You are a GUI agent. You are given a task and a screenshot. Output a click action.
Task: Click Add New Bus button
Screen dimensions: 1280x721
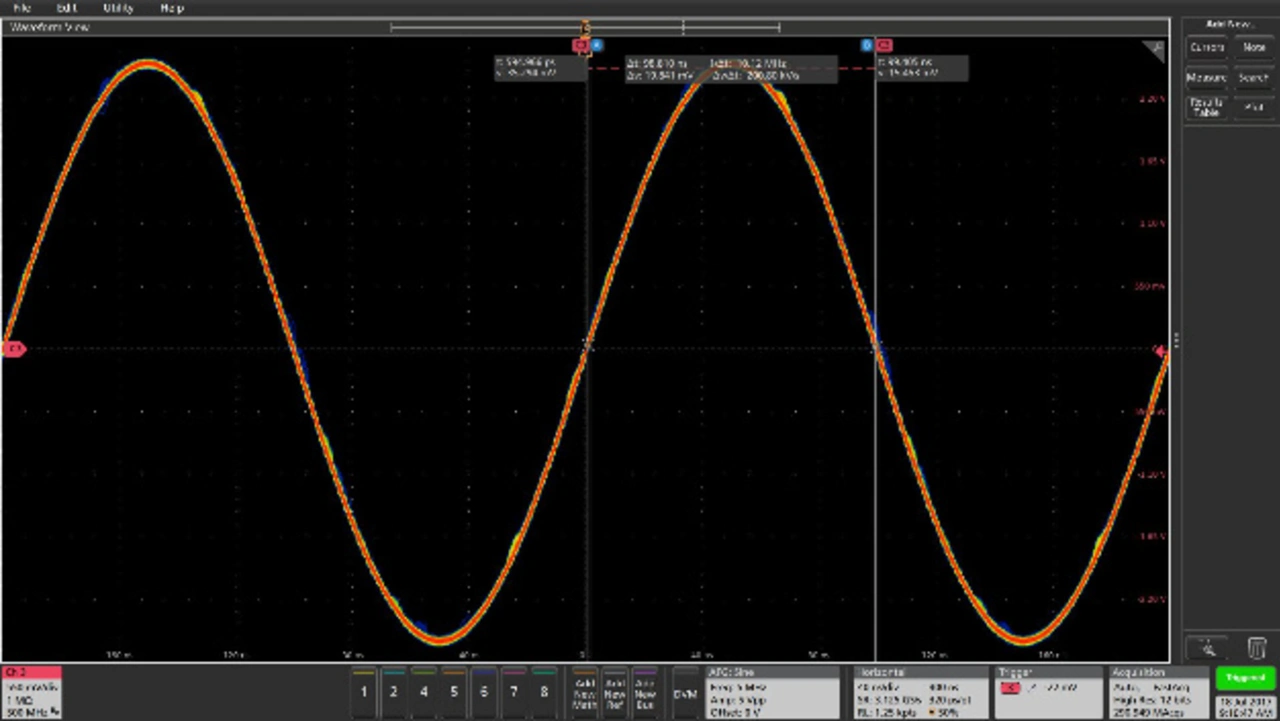click(645, 691)
